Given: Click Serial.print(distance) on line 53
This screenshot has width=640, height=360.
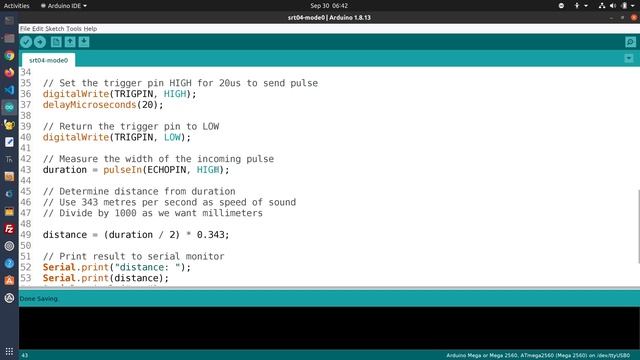Looking at the screenshot, I should [106, 278].
